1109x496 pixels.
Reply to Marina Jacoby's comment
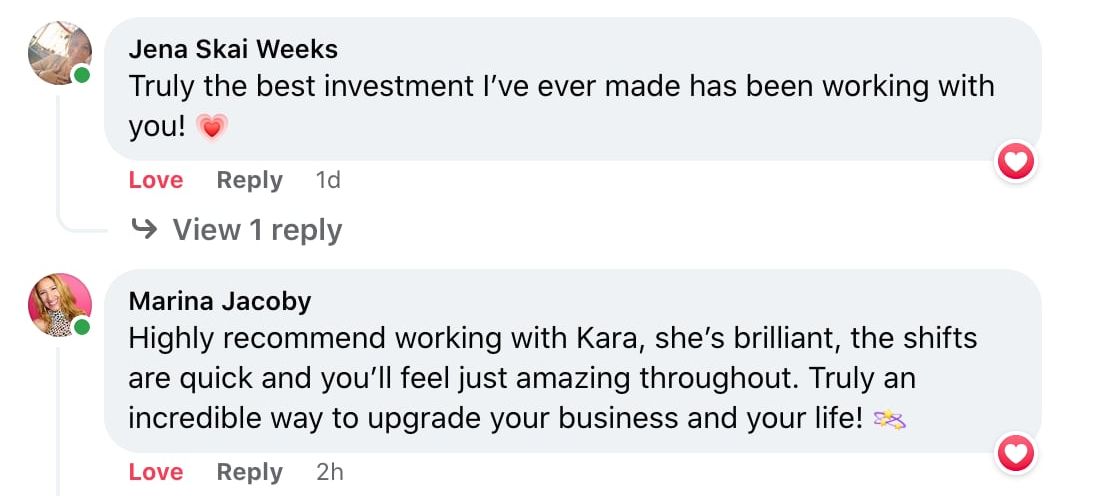(x=249, y=472)
